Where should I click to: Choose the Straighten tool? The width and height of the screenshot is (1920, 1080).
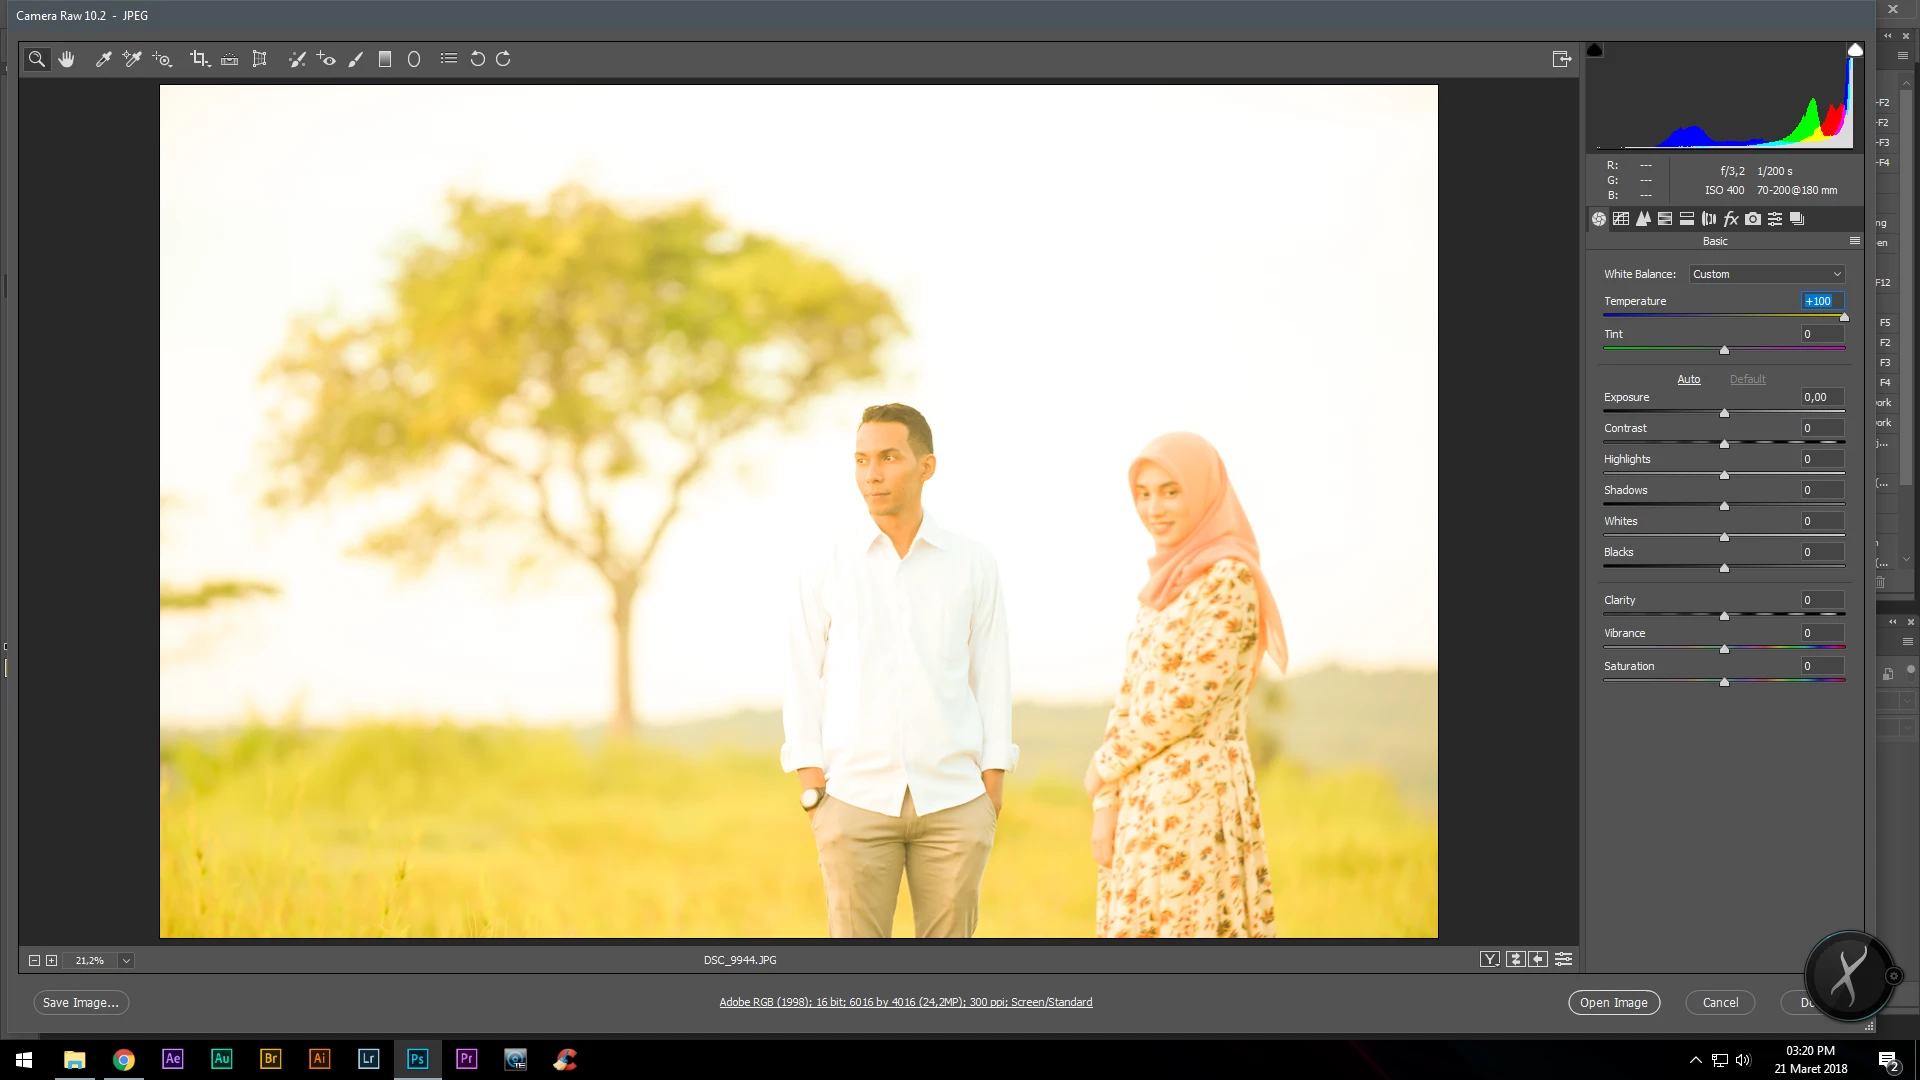pyautogui.click(x=229, y=59)
